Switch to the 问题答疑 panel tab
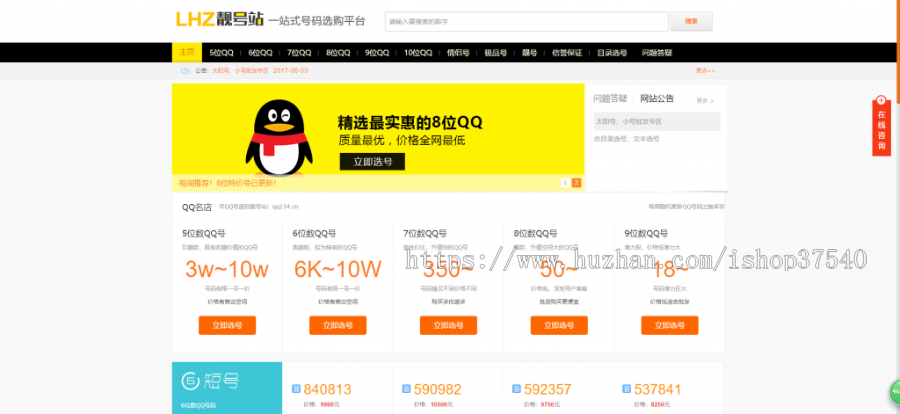900x414 pixels. point(610,99)
